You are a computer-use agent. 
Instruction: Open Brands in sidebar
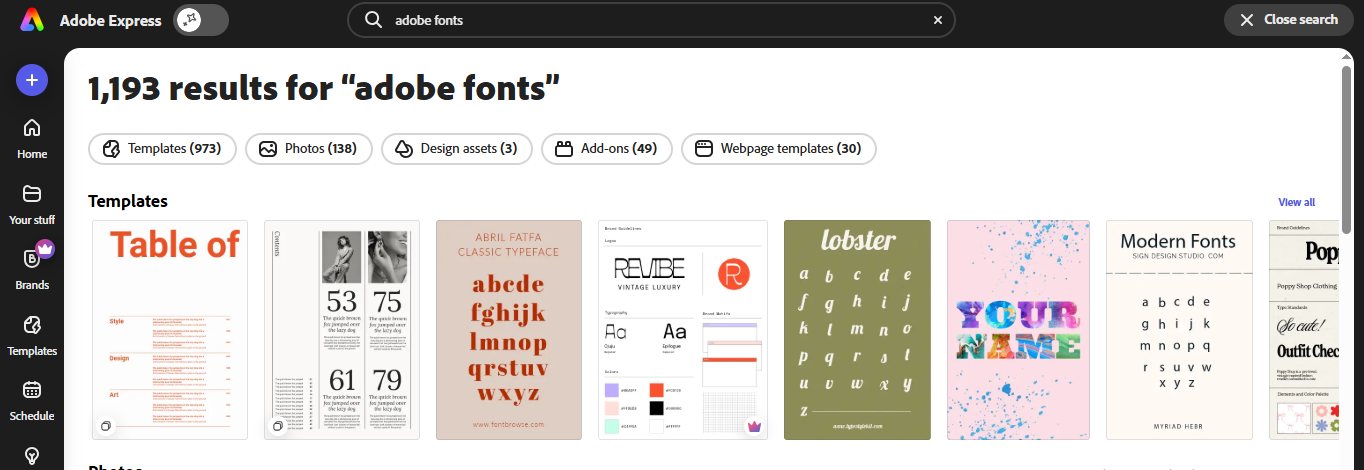32,270
